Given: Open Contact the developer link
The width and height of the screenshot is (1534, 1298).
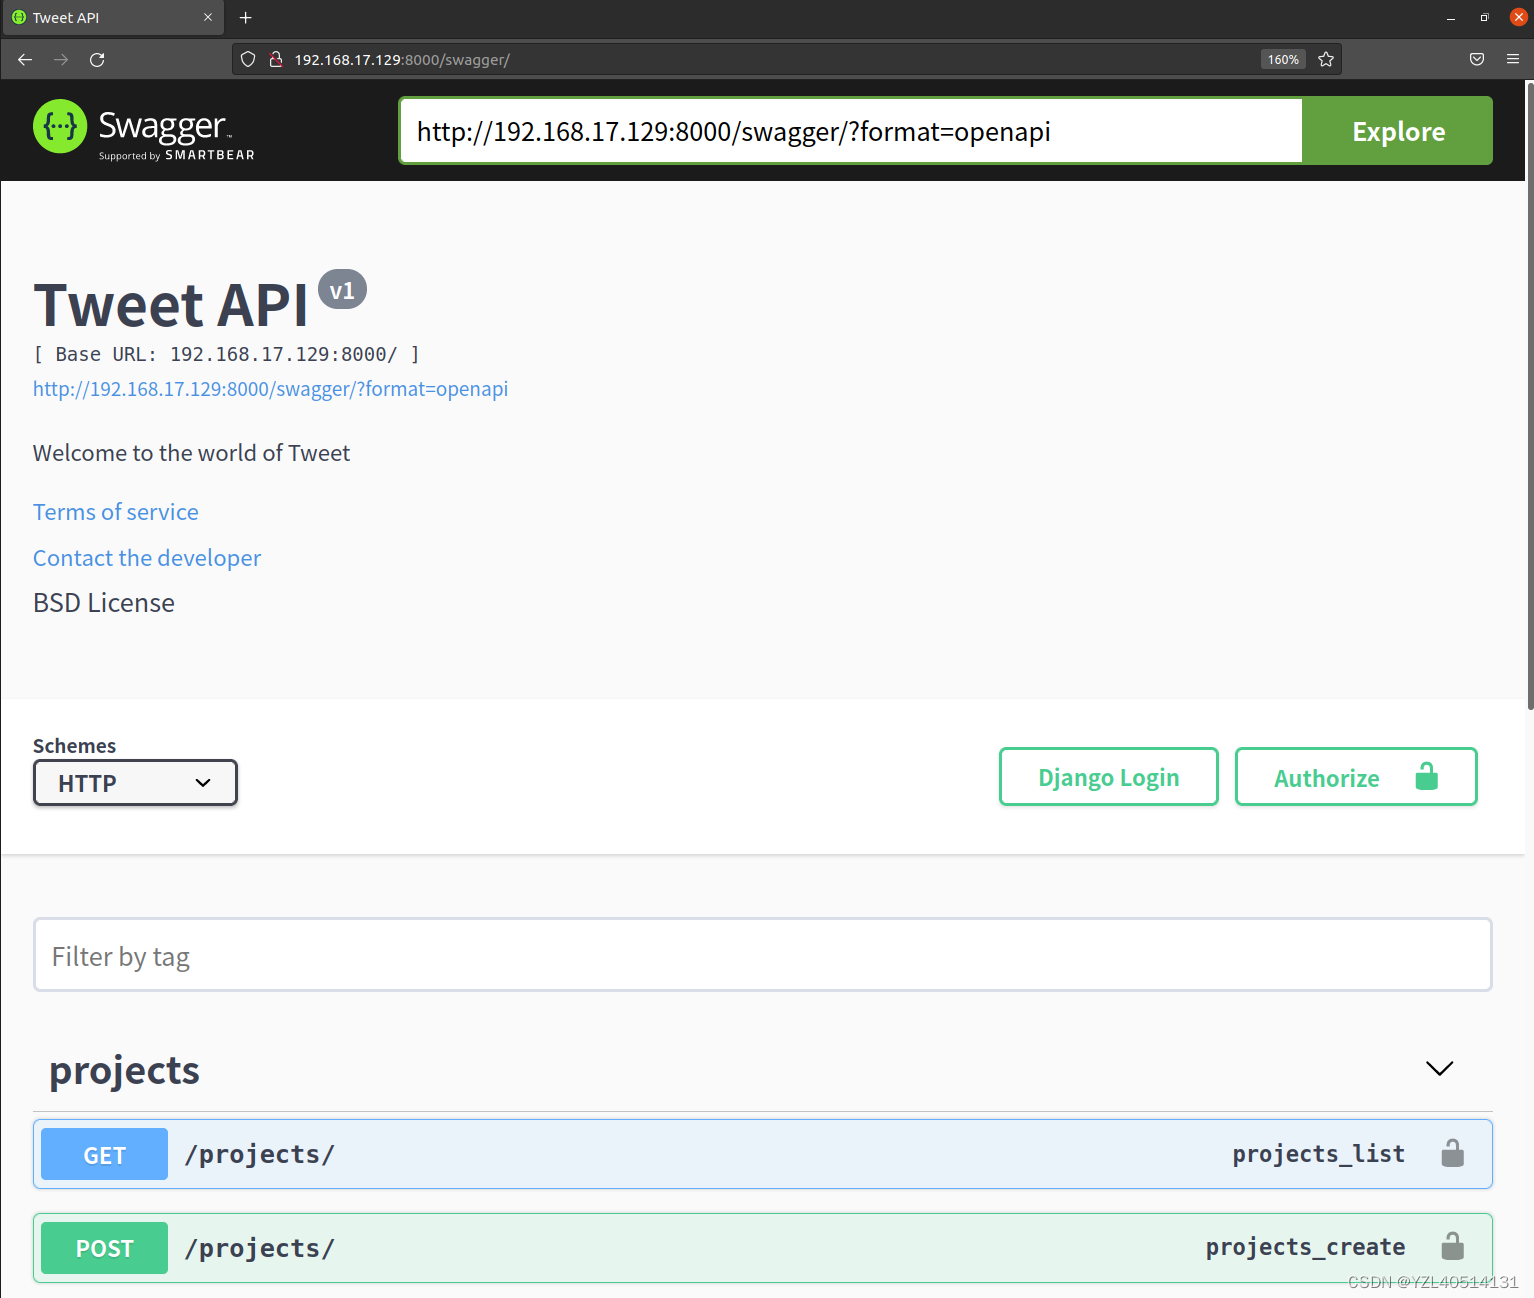Looking at the screenshot, I should click(147, 558).
